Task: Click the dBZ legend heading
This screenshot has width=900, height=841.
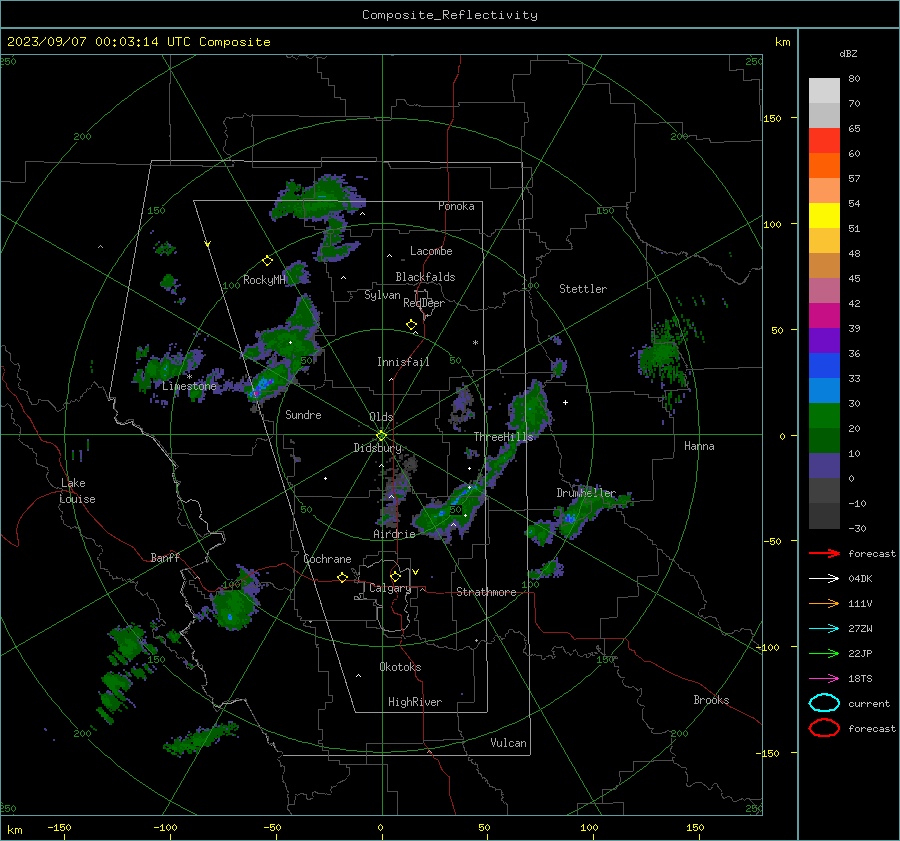Action: [x=848, y=53]
